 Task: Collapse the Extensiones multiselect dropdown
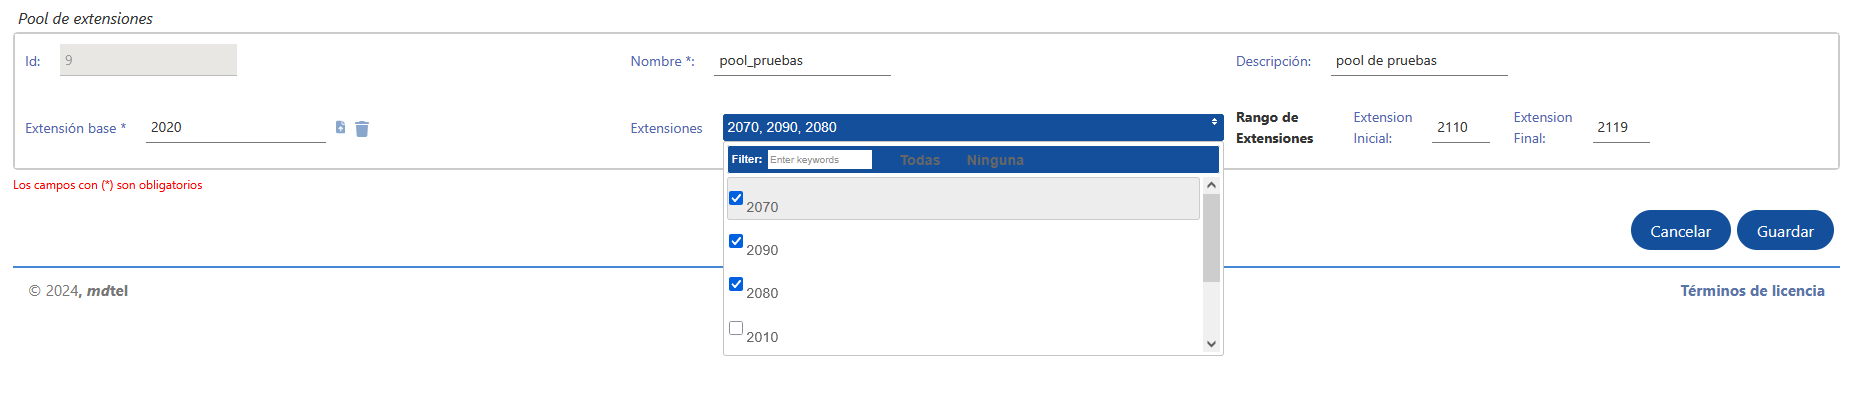pos(972,127)
